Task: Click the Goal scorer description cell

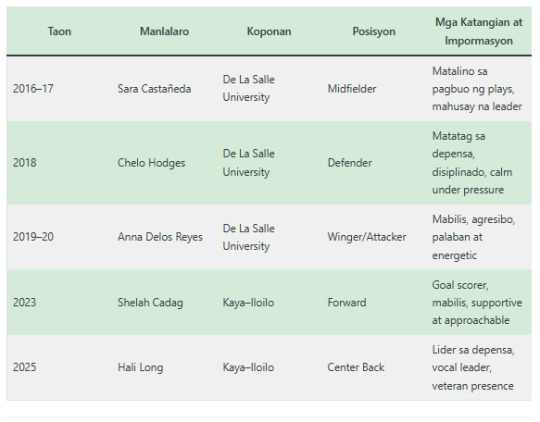Action: pyautogui.click(x=477, y=302)
